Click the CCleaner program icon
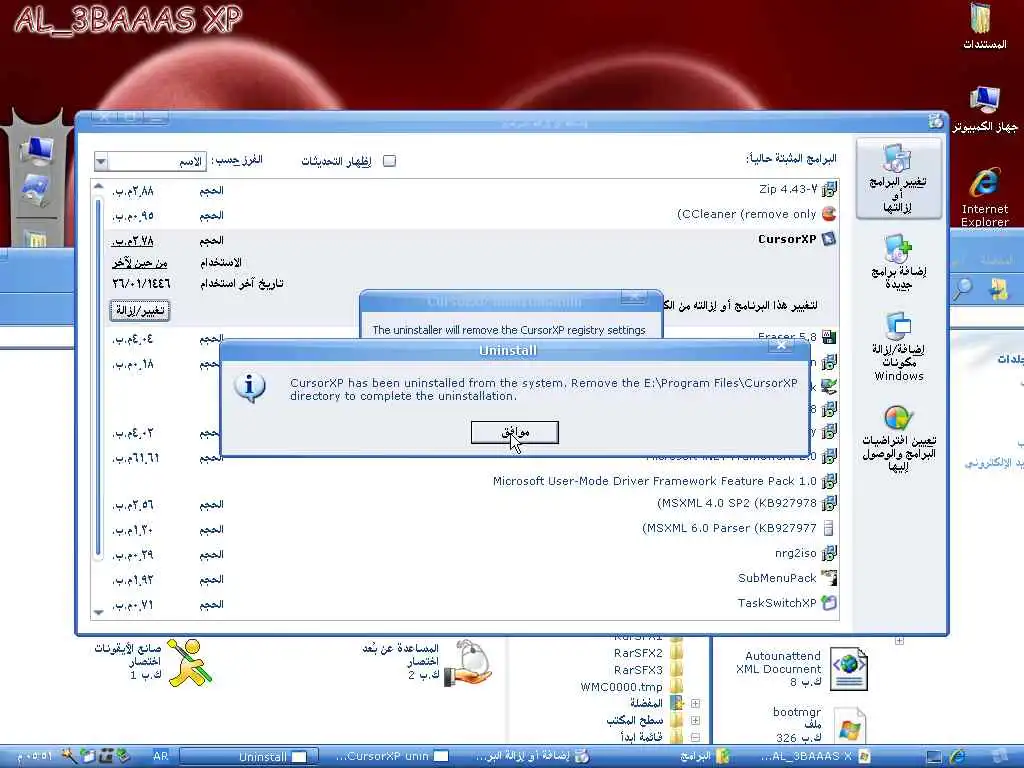Image resolution: width=1024 pixels, height=768 pixels. [829, 214]
